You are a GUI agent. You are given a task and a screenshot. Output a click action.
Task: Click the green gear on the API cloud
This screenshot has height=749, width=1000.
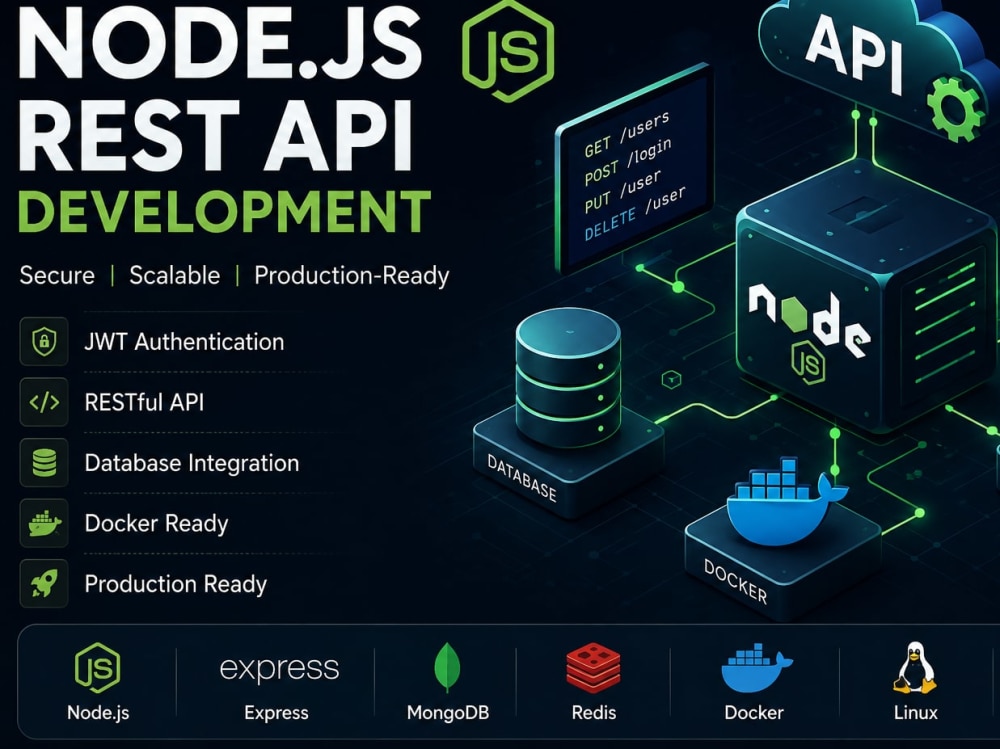tap(955, 108)
